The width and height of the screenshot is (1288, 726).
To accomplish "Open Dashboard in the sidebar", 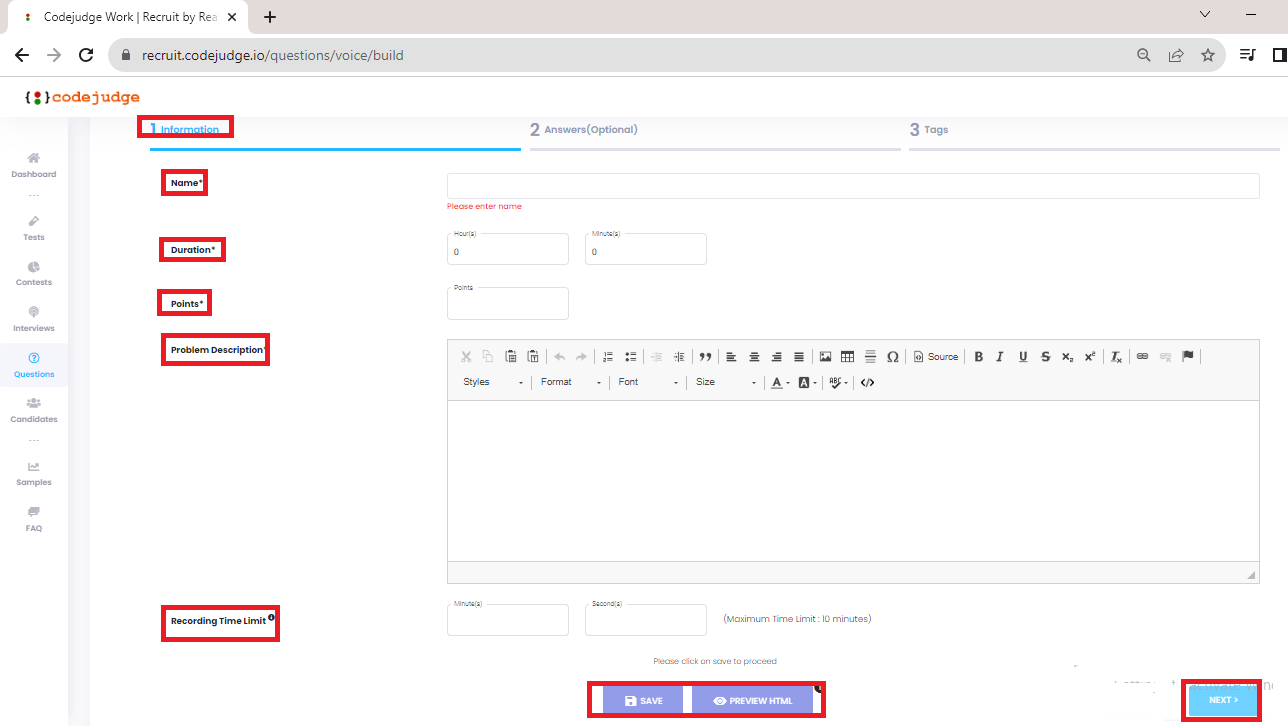I will point(34,165).
